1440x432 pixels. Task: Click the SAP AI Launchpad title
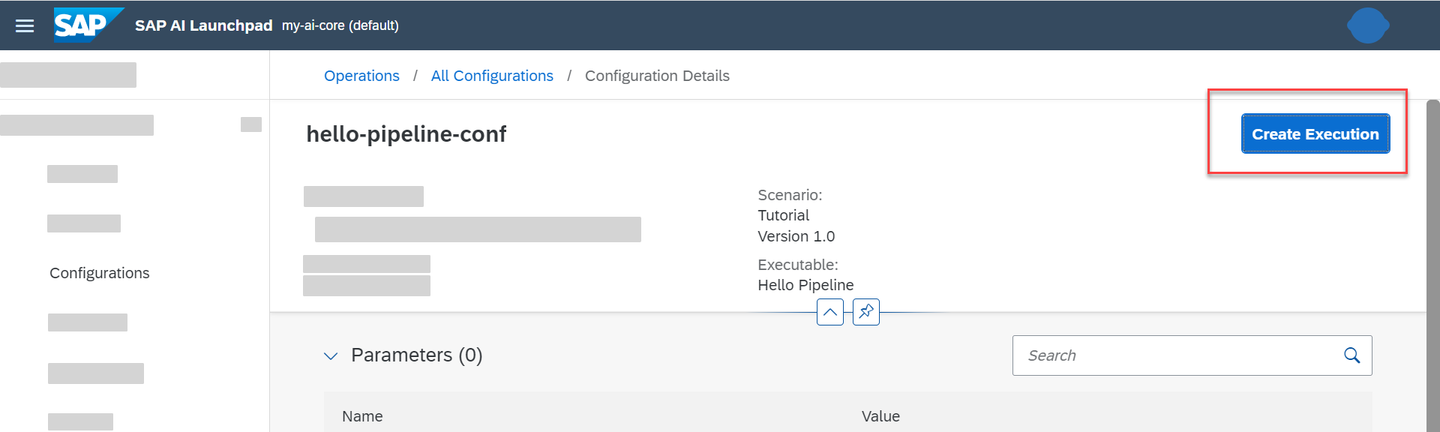(204, 25)
